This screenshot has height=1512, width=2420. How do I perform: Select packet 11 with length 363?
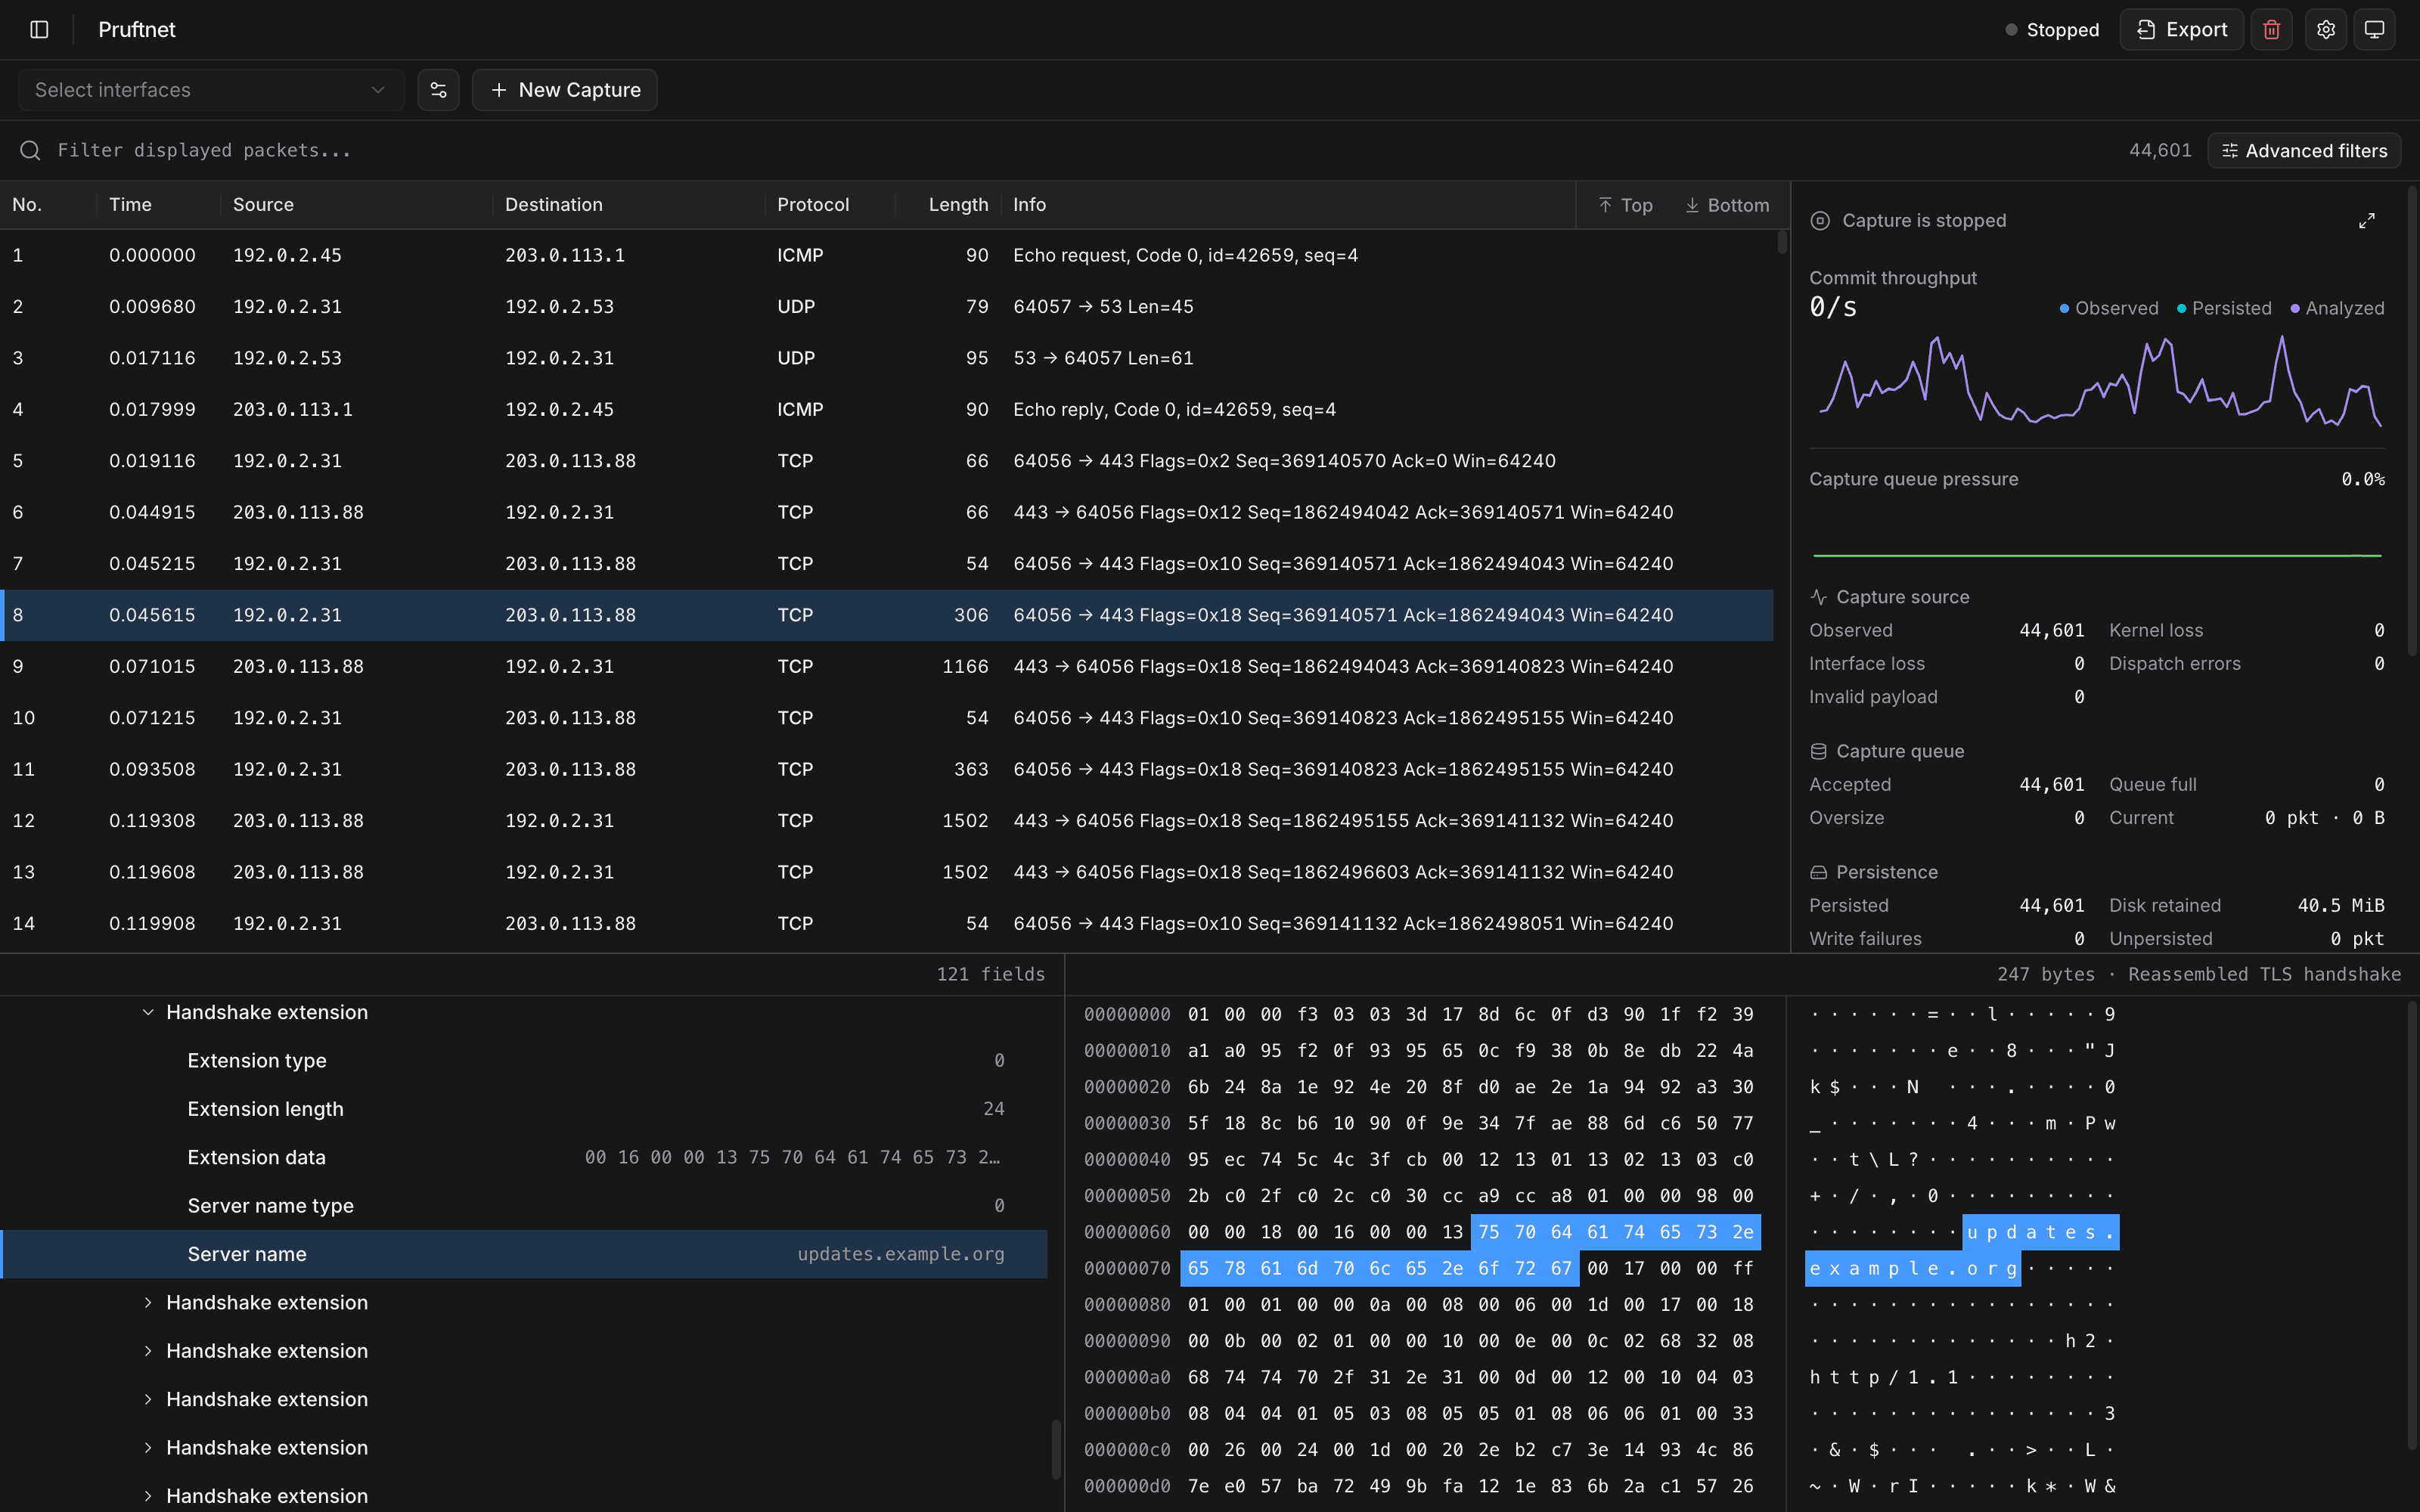click(887, 770)
